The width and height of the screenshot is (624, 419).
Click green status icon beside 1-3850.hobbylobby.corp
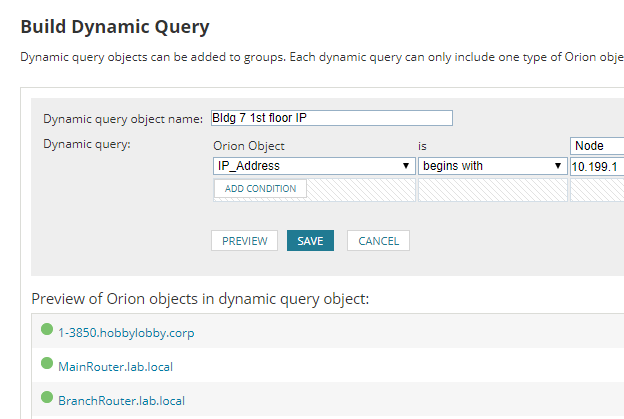[47, 330]
